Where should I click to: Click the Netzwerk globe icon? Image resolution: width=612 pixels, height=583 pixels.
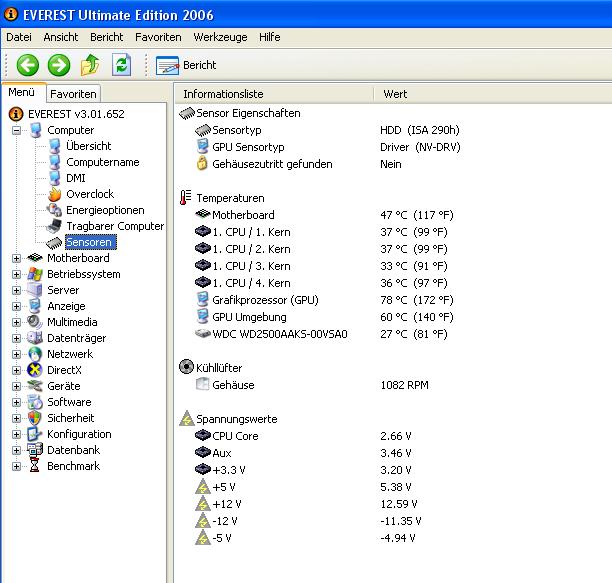[35, 354]
